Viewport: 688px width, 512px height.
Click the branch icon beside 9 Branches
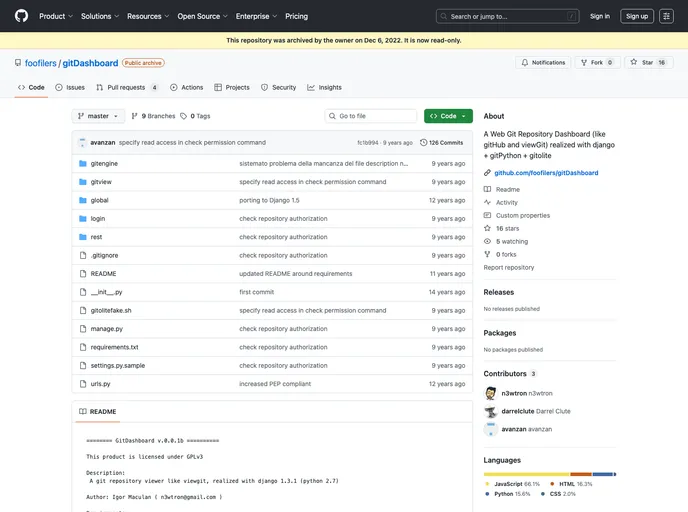tap(135, 116)
